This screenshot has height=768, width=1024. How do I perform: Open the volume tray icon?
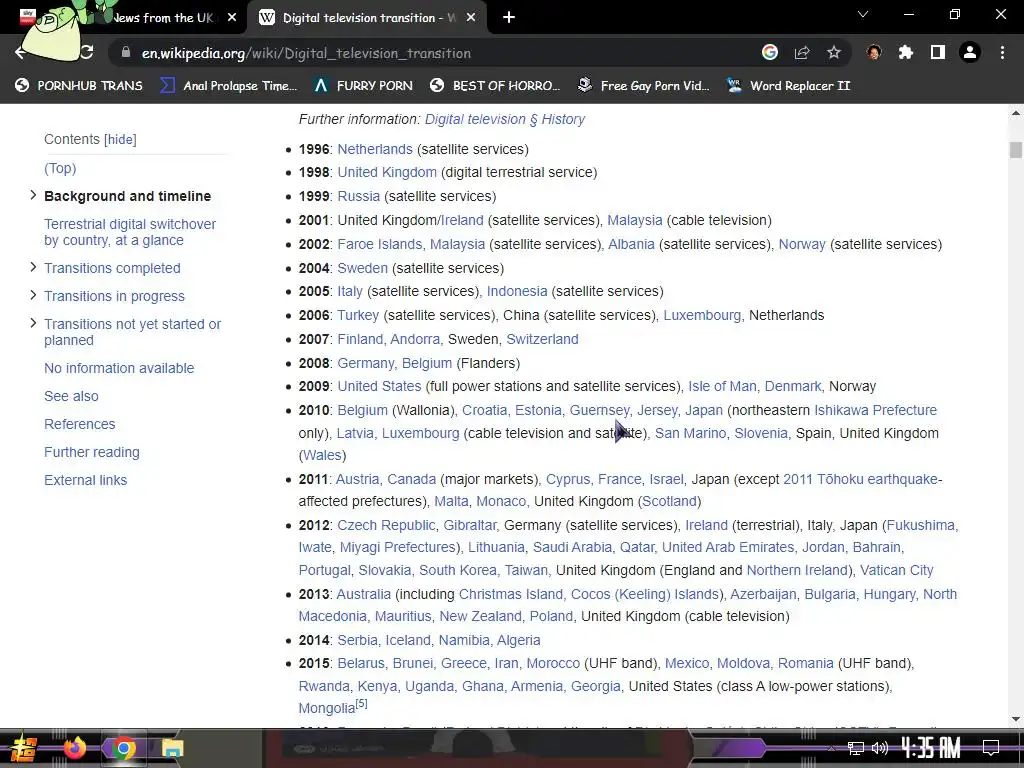pyautogui.click(x=880, y=748)
